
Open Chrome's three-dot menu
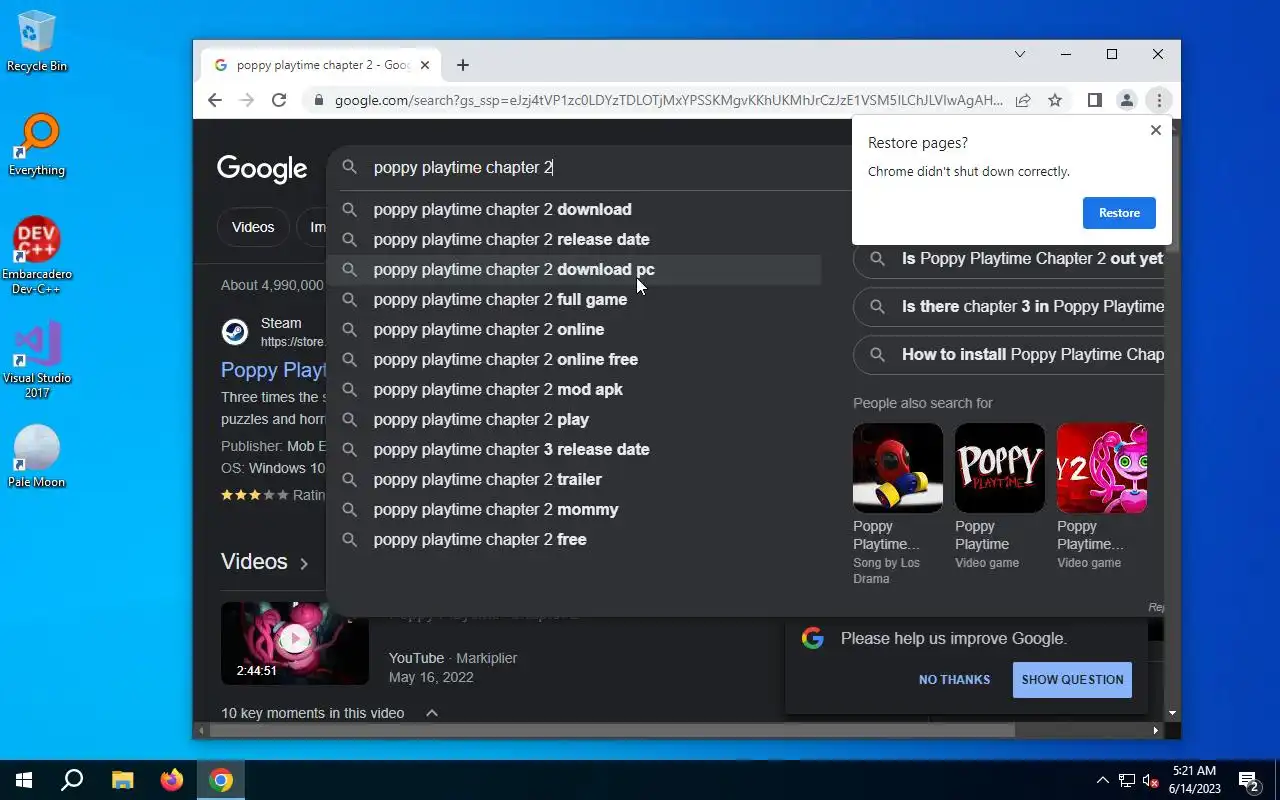click(1159, 100)
